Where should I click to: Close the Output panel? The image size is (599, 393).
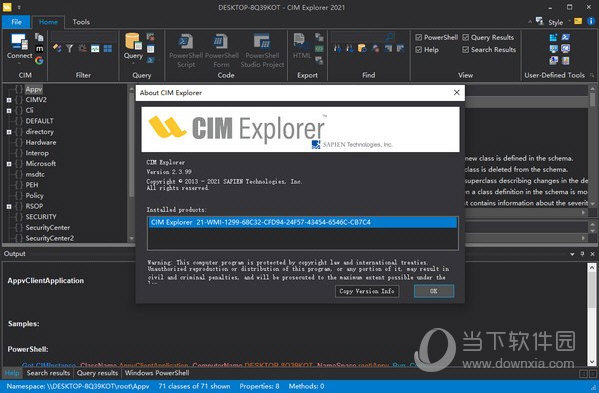pos(593,254)
